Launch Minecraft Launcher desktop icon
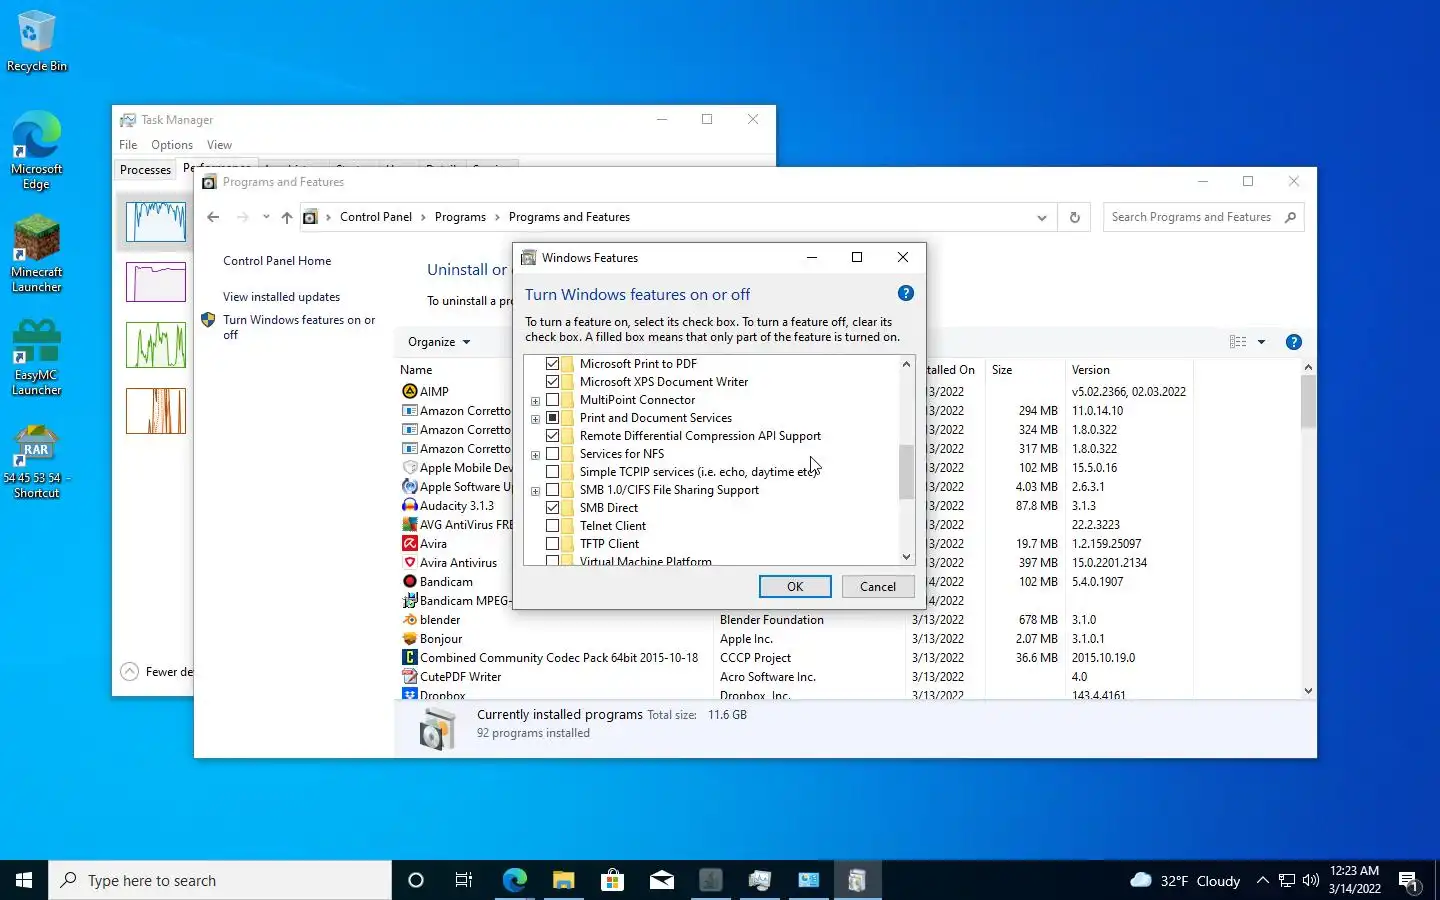Image resolution: width=1440 pixels, height=900 pixels. pos(37,254)
